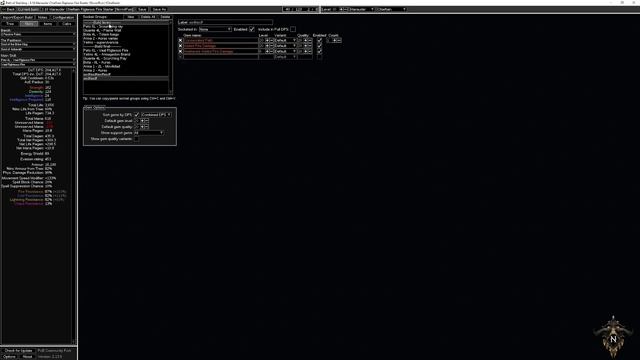Click New socket group button
This screenshot has width=640, height=360.
pos(131,17)
